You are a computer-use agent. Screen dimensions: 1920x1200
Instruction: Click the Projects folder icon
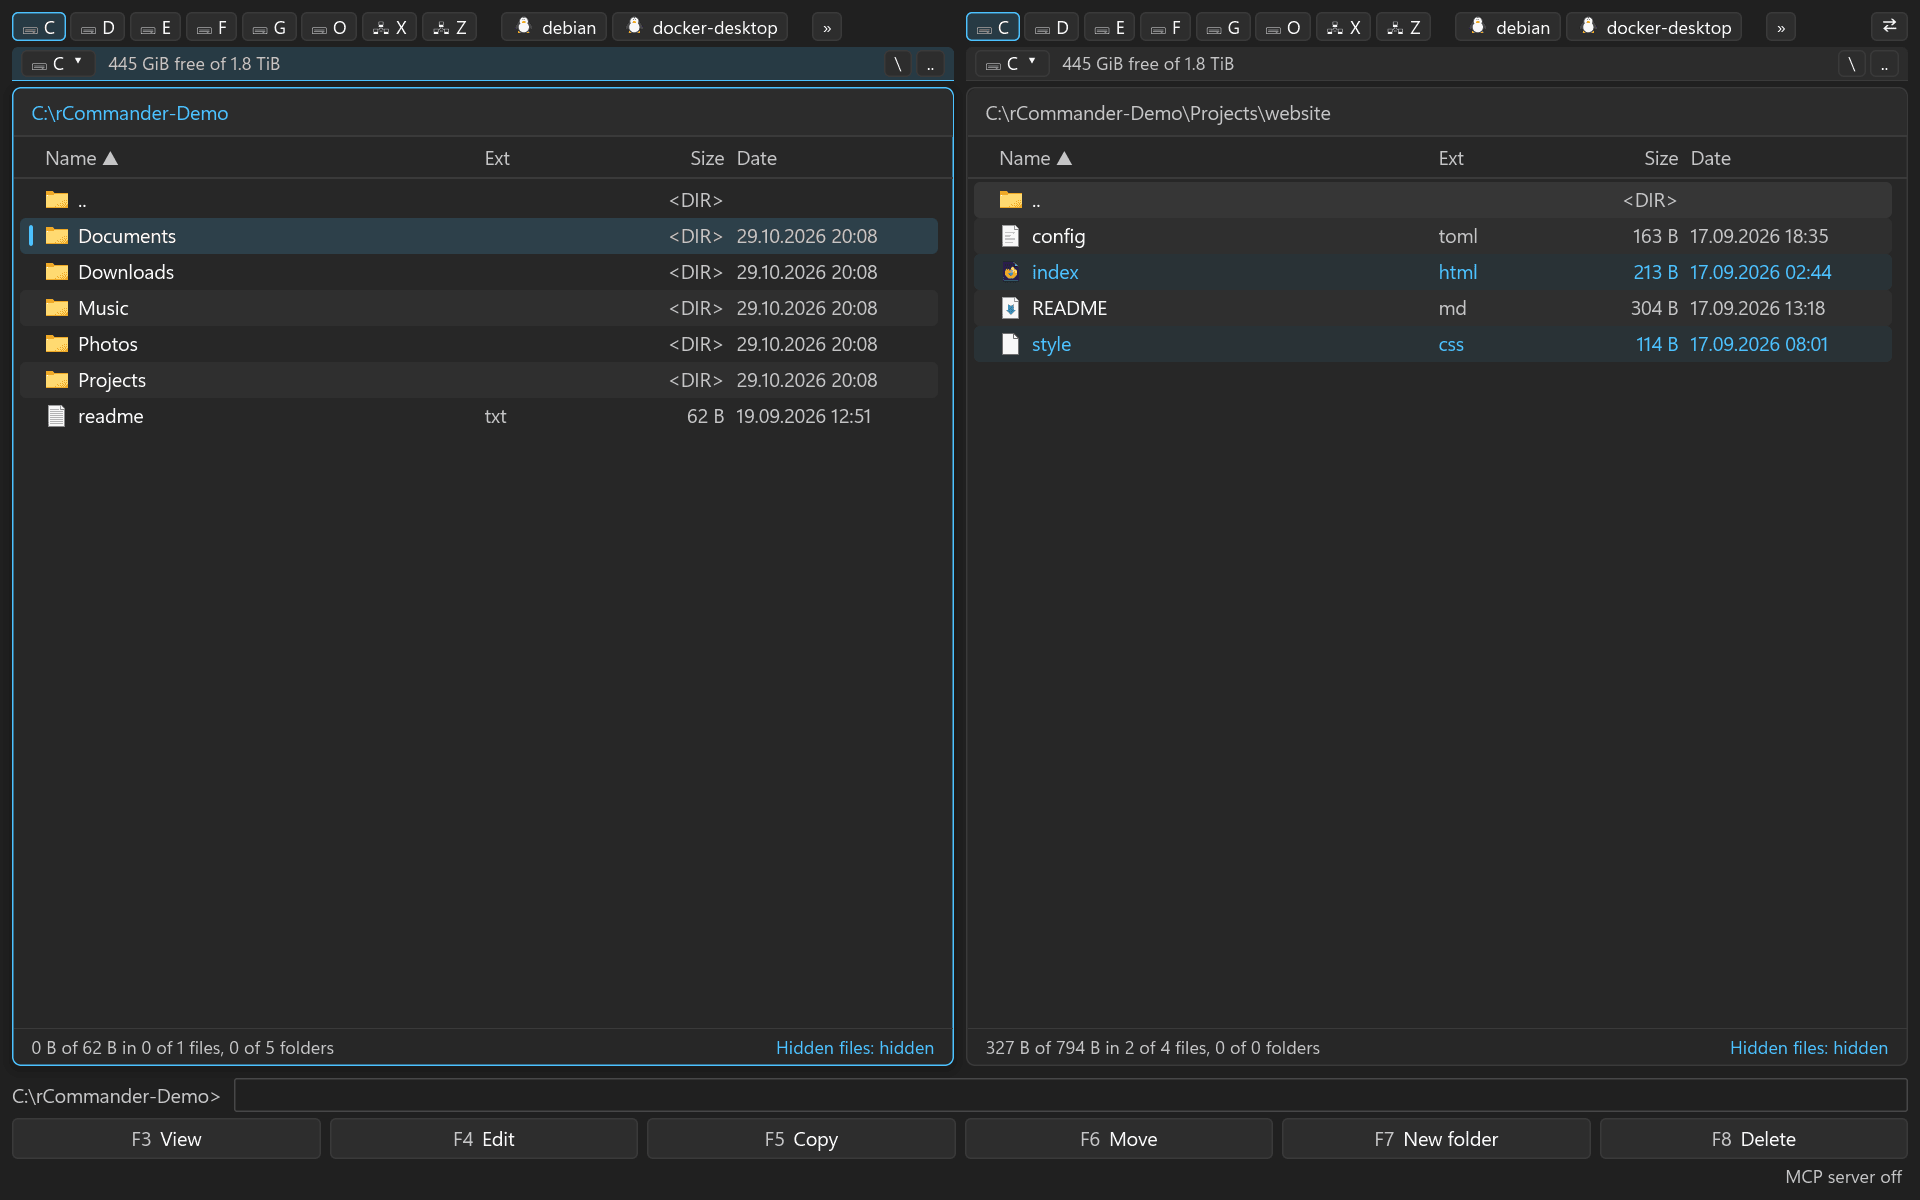(57, 380)
